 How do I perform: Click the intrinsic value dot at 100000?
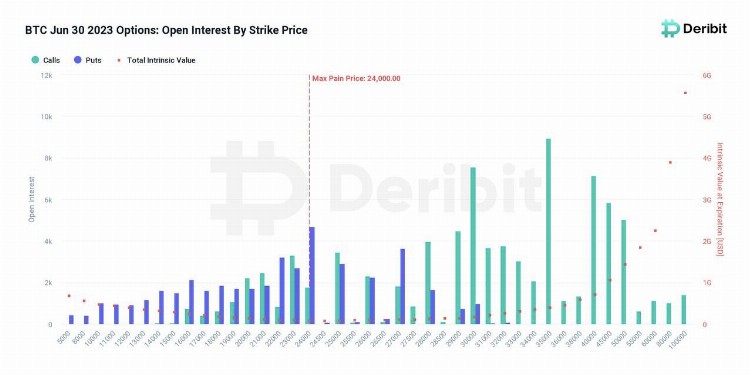685,93
